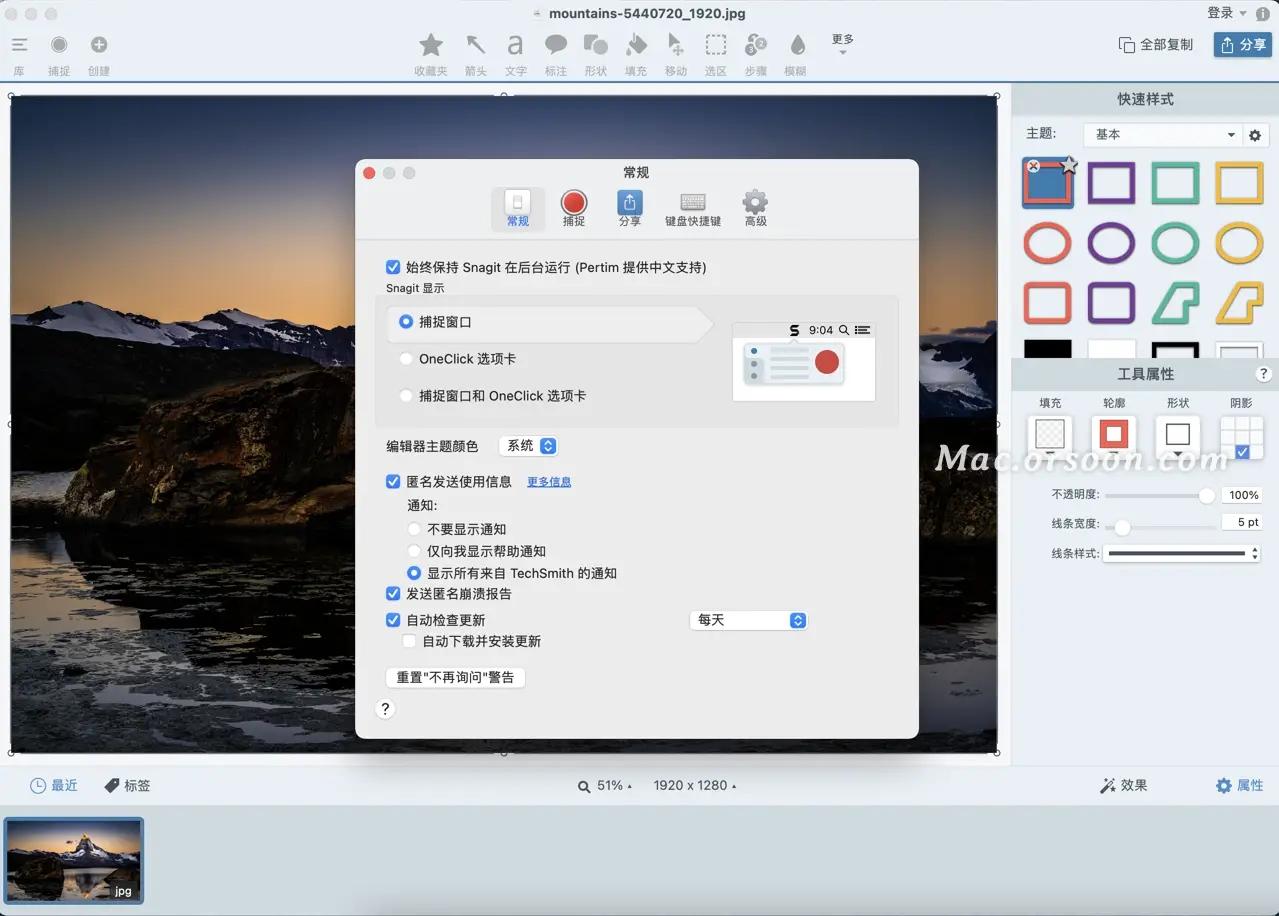Switch to the 键盘快捷键 preferences tab
The width and height of the screenshot is (1279, 916).
(x=693, y=209)
